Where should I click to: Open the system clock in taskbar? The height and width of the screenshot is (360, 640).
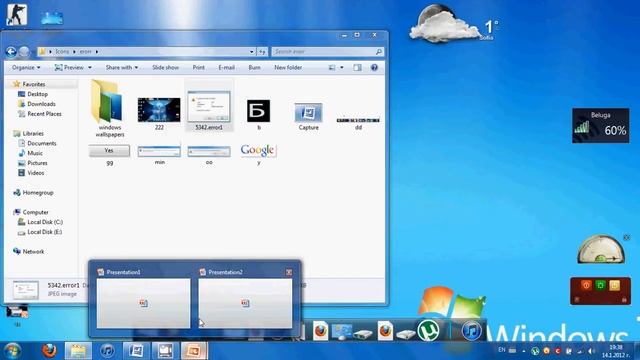[616, 351]
